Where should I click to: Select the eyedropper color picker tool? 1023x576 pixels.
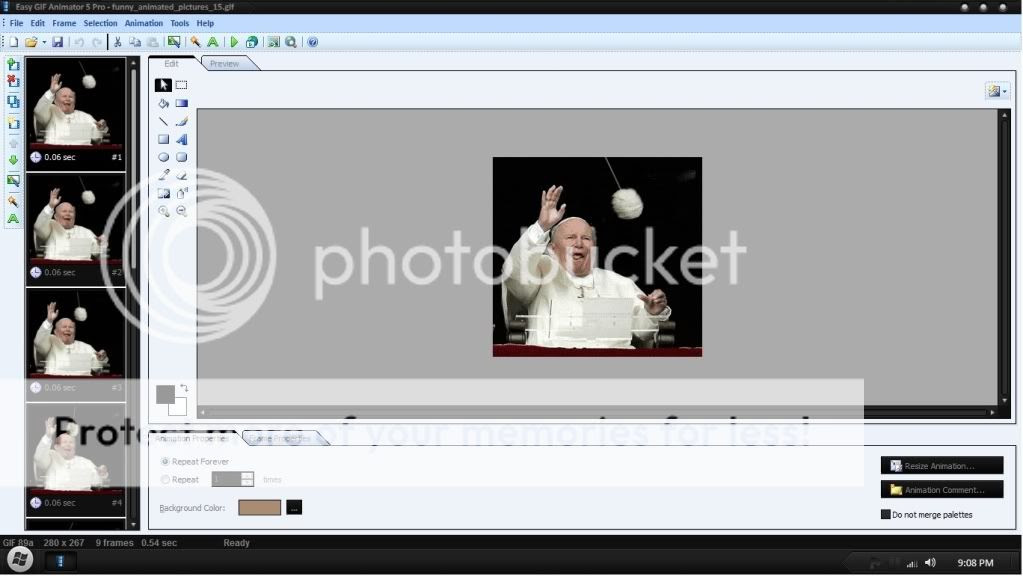coord(163,175)
